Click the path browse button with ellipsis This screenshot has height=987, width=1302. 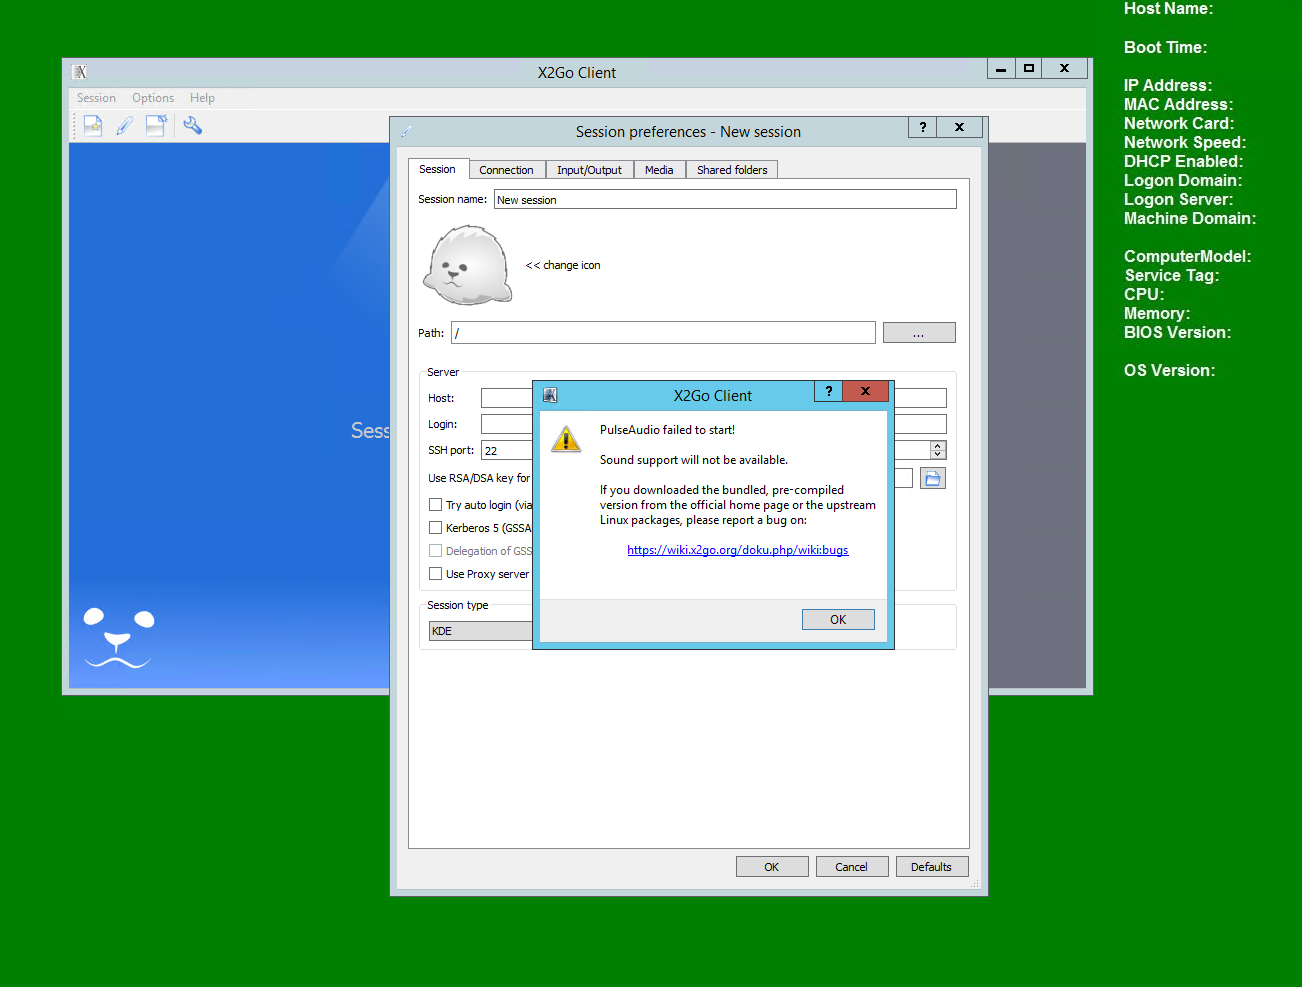918,333
